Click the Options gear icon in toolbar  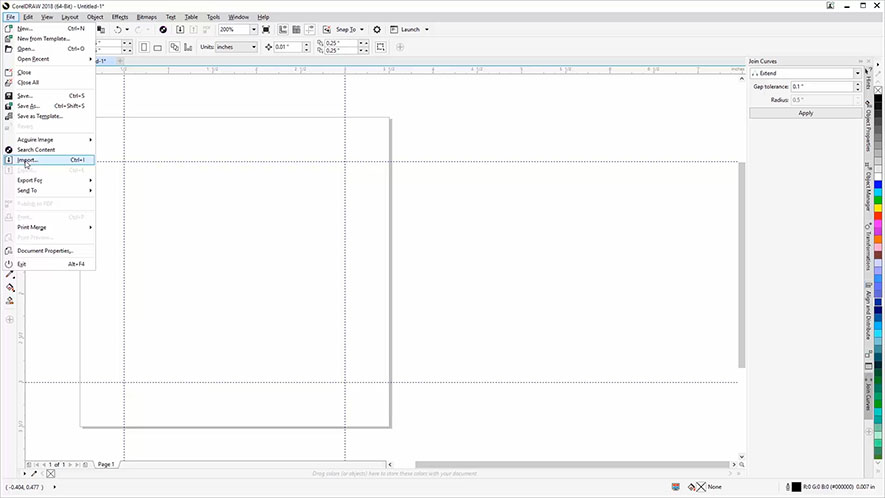point(377,30)
